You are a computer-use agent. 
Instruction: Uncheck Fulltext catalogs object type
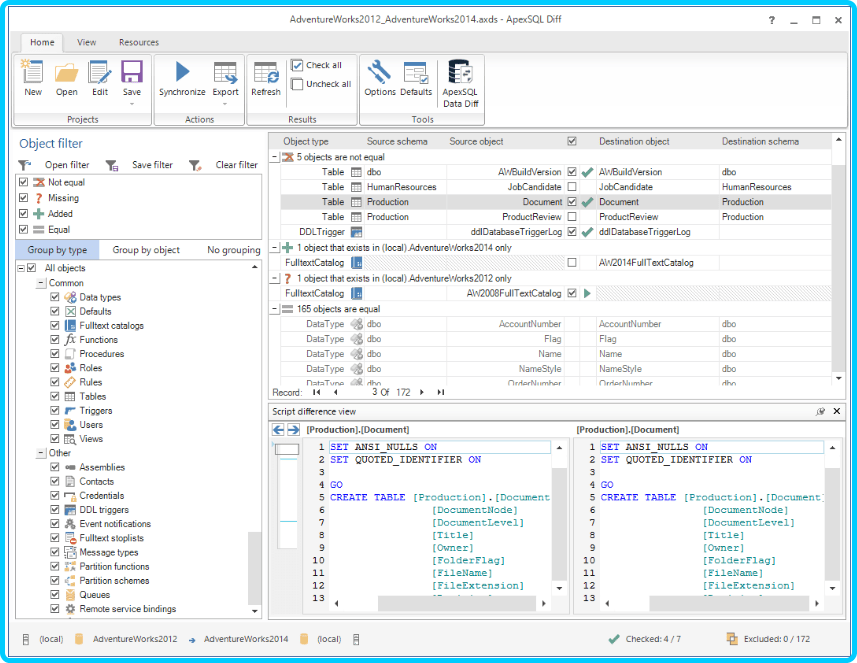point(55,325)
